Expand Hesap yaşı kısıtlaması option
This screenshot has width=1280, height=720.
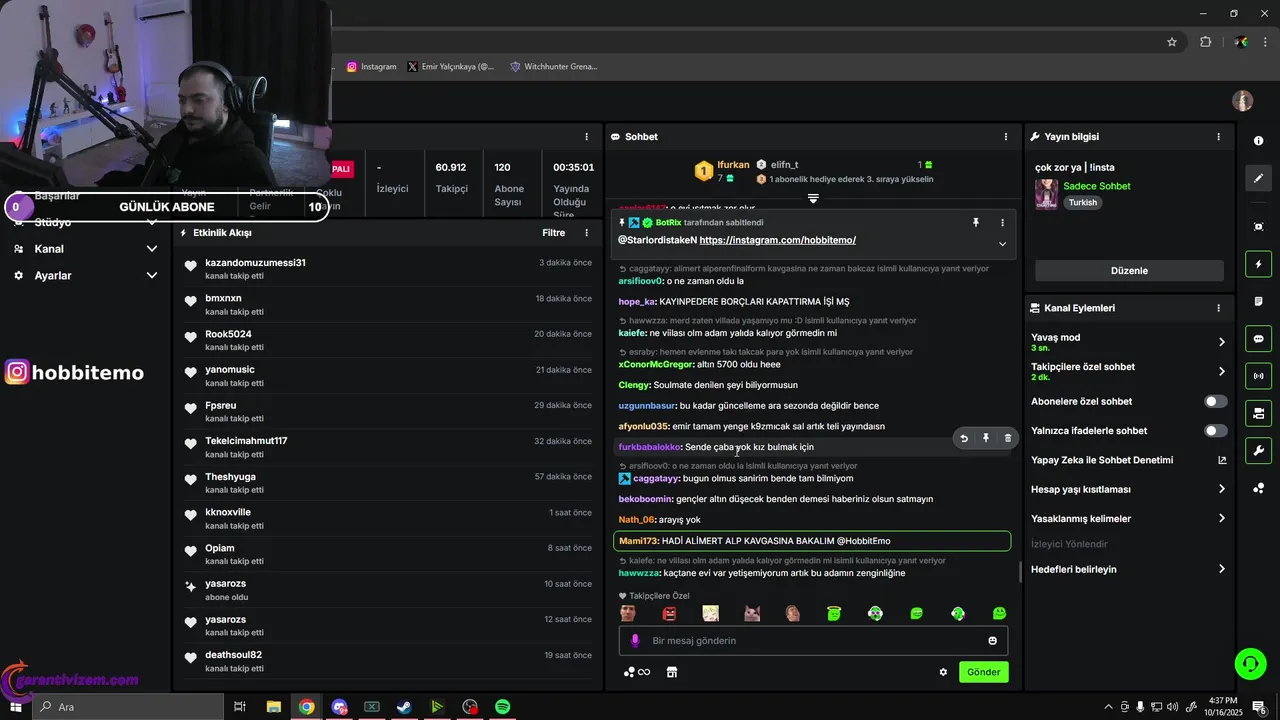click(x=1221, y=489)
